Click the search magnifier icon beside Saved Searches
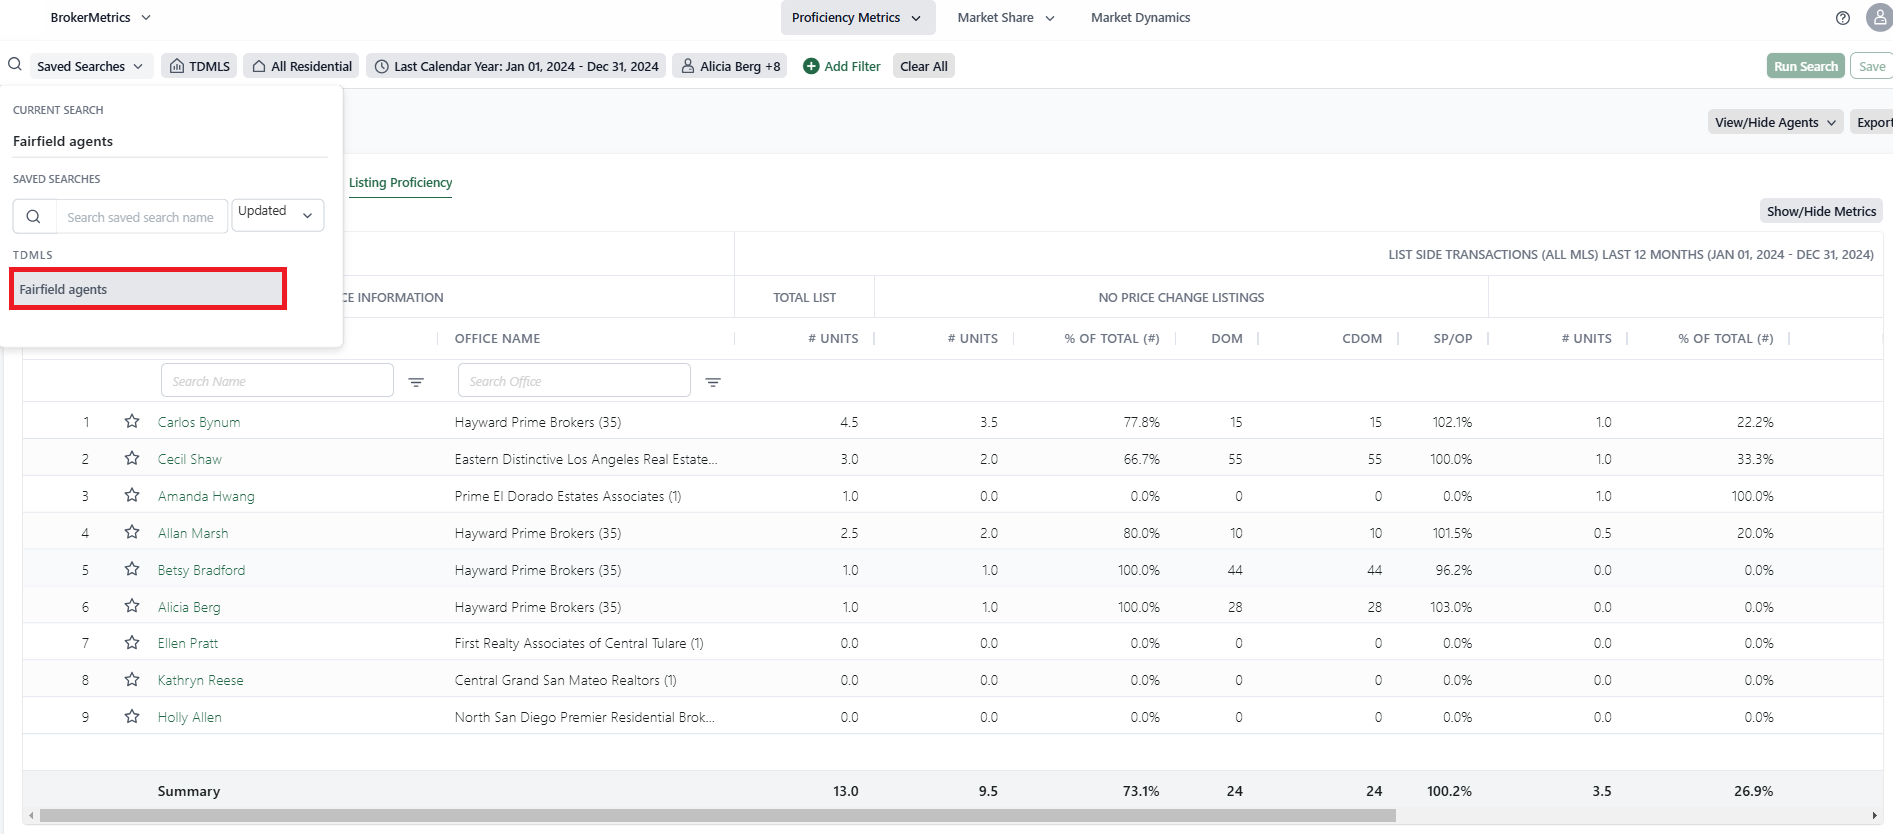Image resolution: width=1893 pixels, height=834 pixels. (x=15, y=65)
